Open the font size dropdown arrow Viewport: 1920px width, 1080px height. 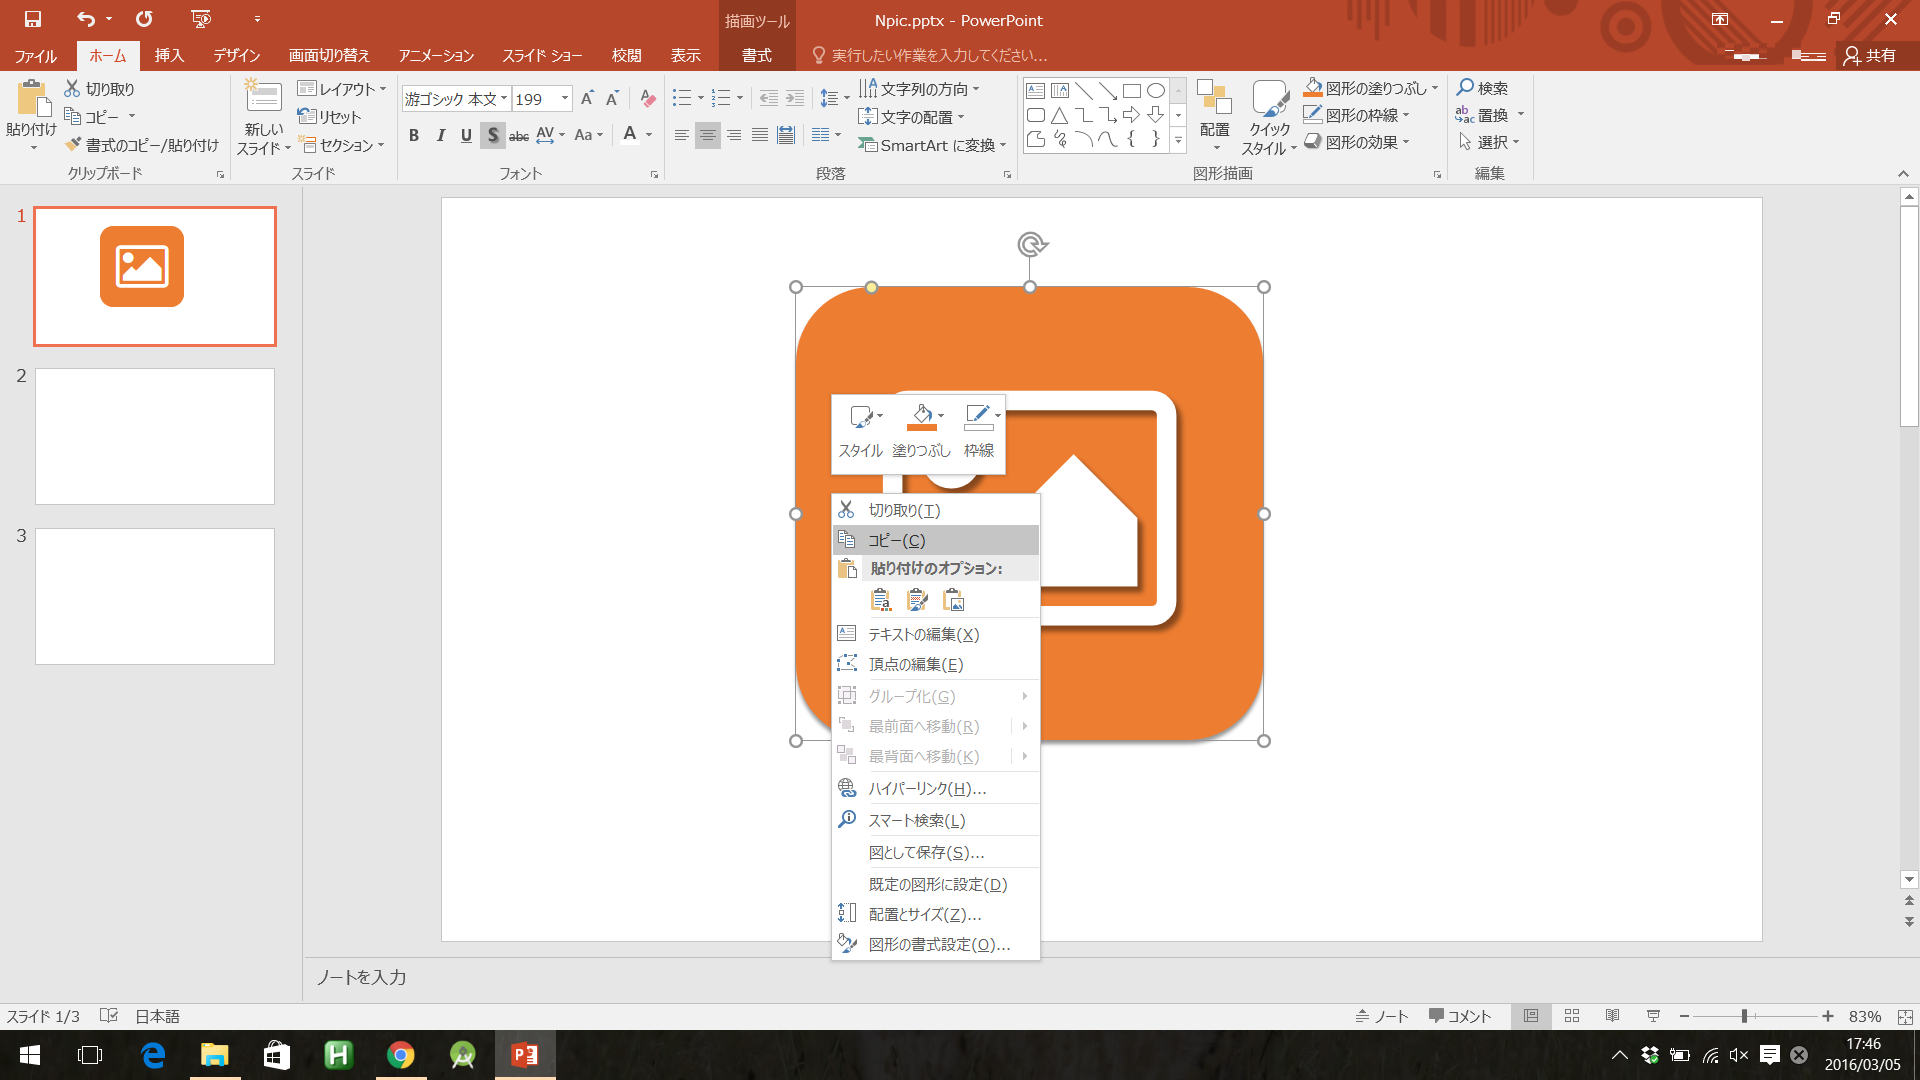click(565, 98)
